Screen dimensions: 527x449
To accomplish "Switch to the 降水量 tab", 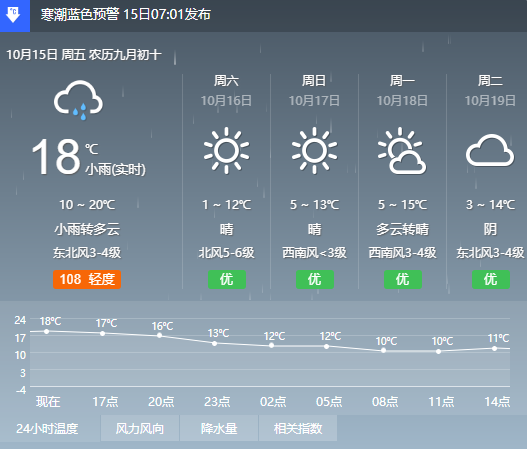I will [x=219, y=428].
